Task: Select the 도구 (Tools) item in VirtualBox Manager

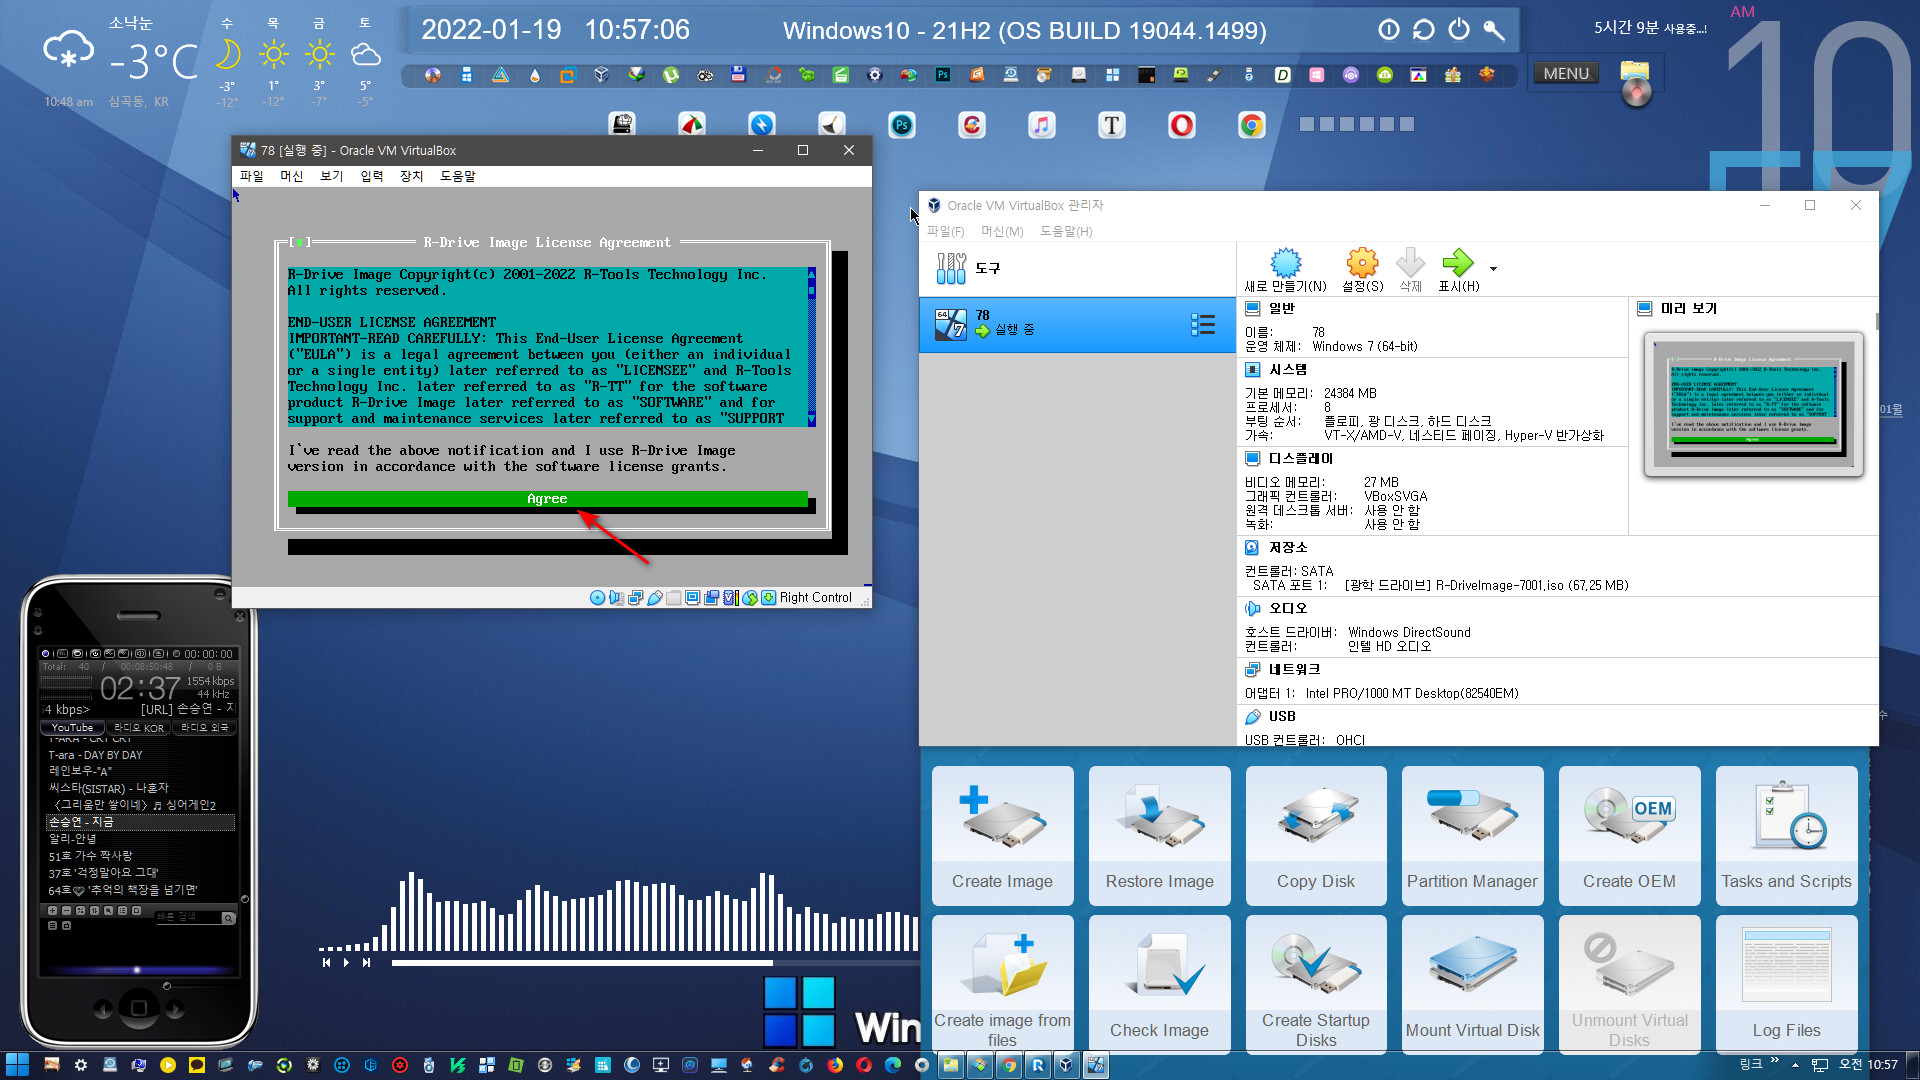Action: [1077, 268]
